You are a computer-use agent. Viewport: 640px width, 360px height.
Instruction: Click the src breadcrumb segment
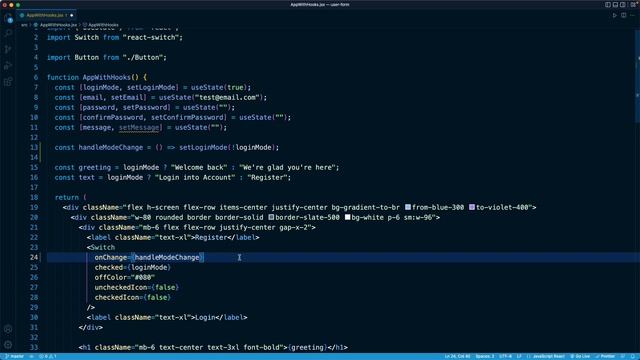[x=24, y=25]
